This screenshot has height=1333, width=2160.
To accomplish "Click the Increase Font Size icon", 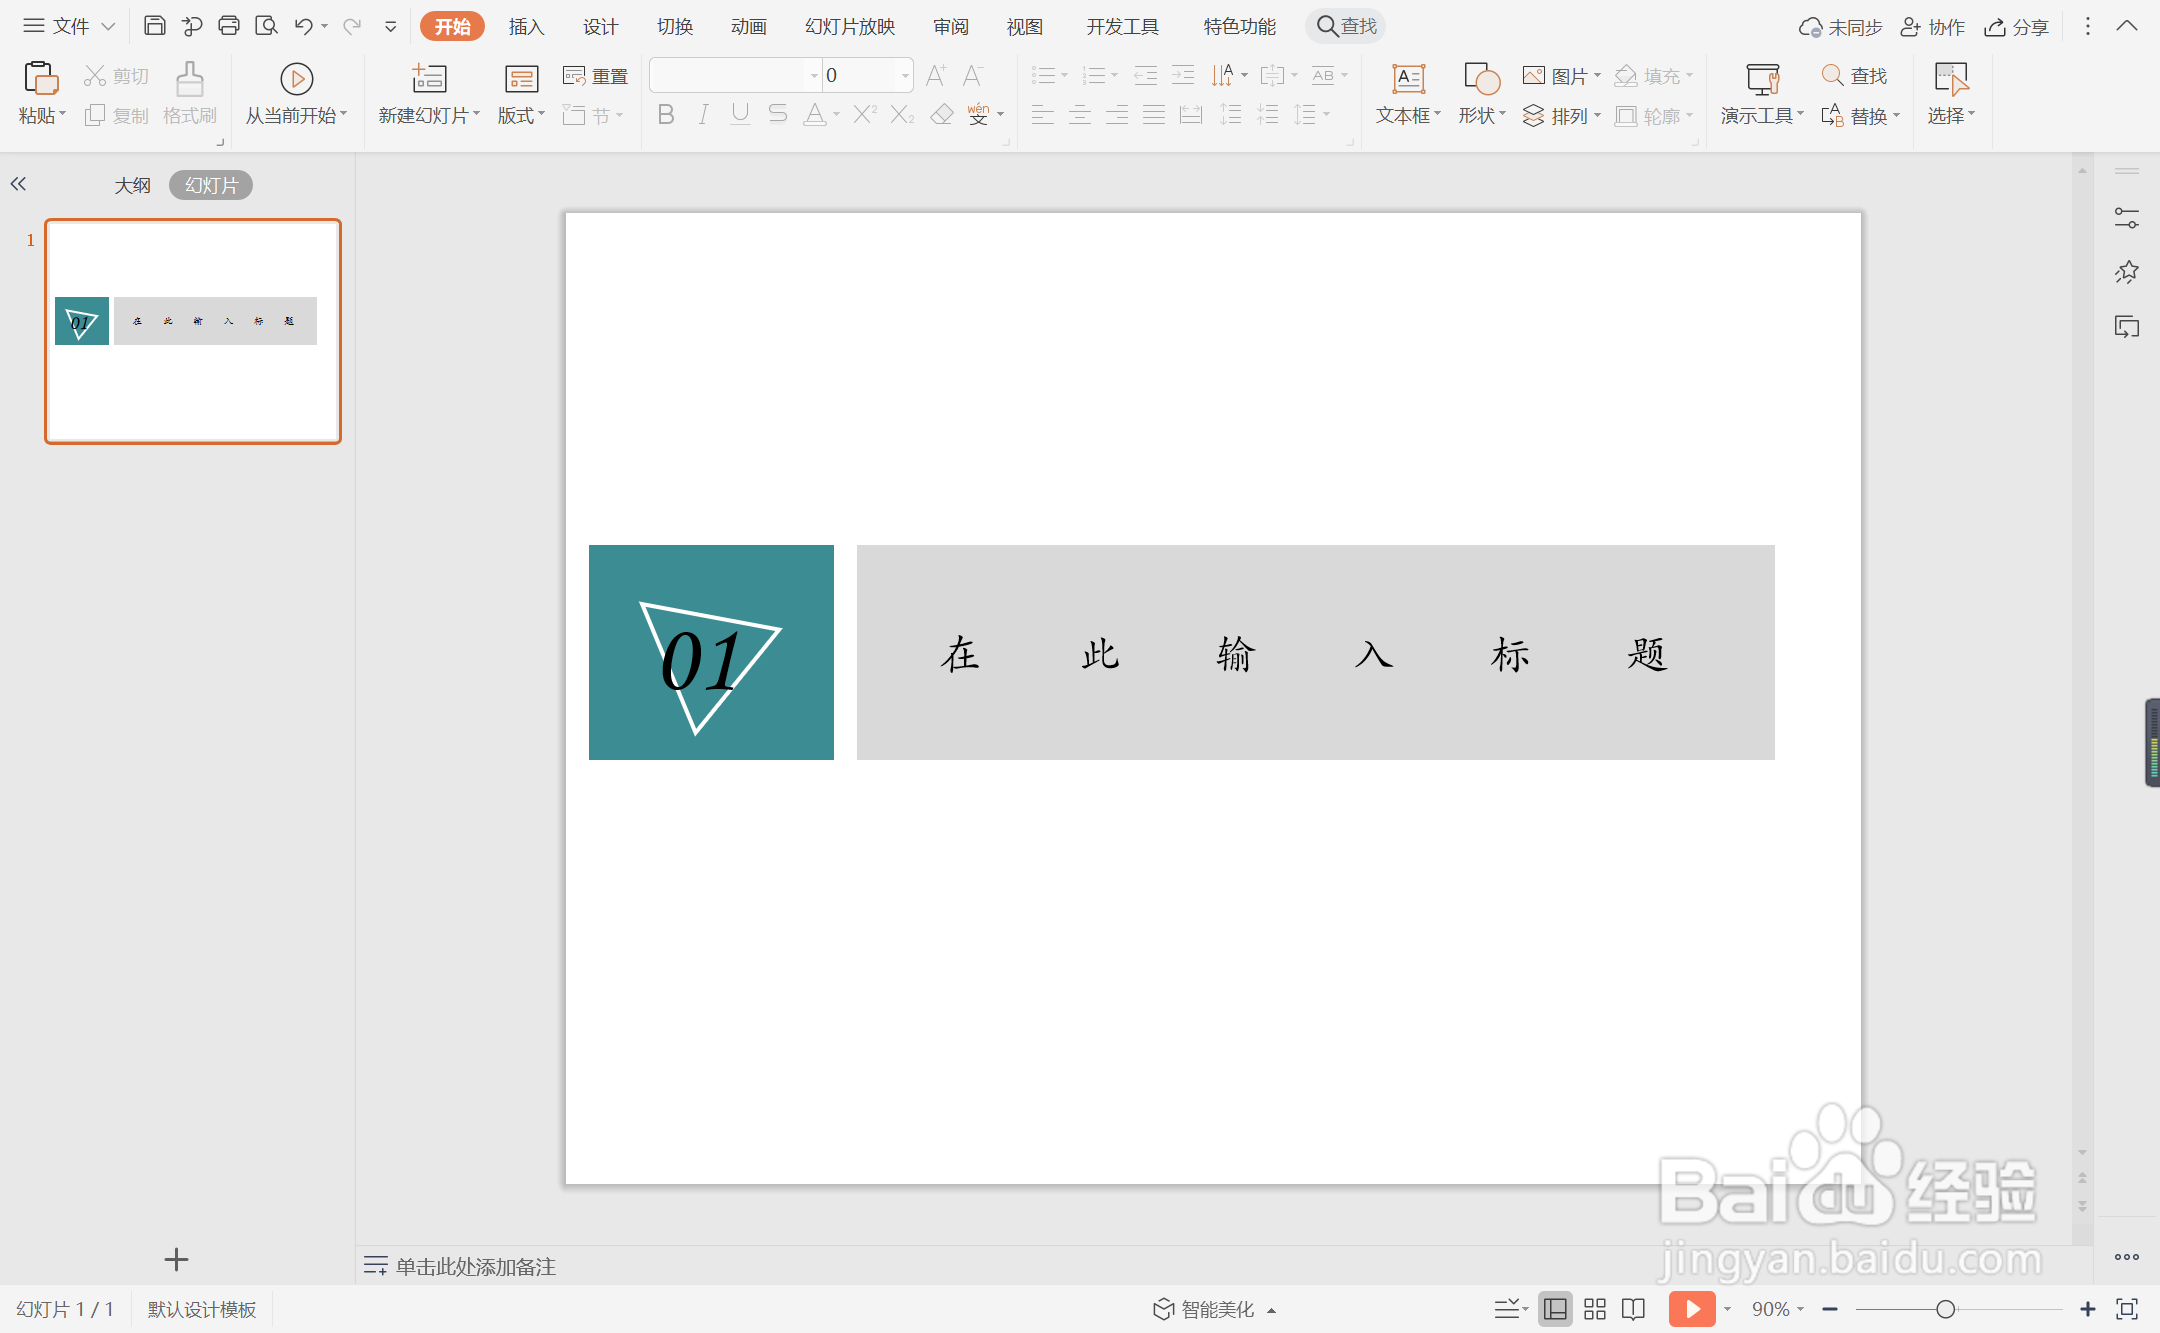I will pos(936,75).
